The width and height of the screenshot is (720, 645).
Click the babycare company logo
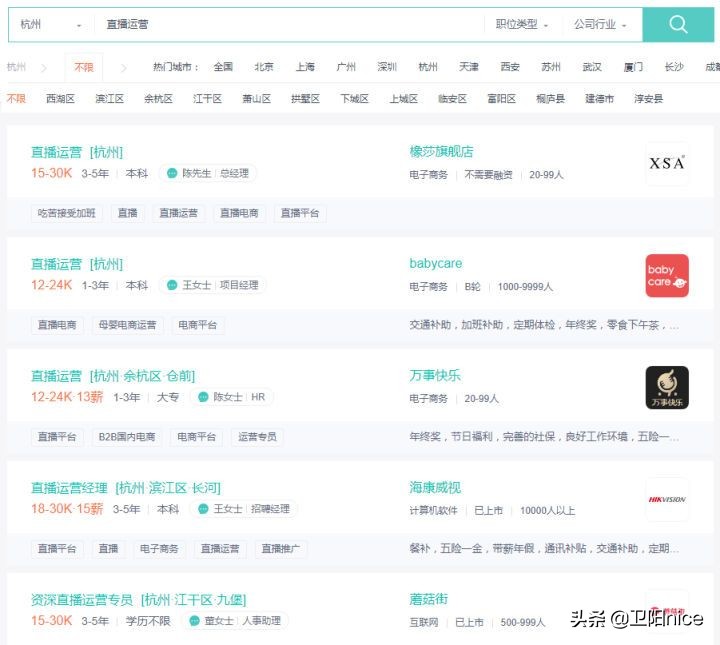(x=666, y=275)
